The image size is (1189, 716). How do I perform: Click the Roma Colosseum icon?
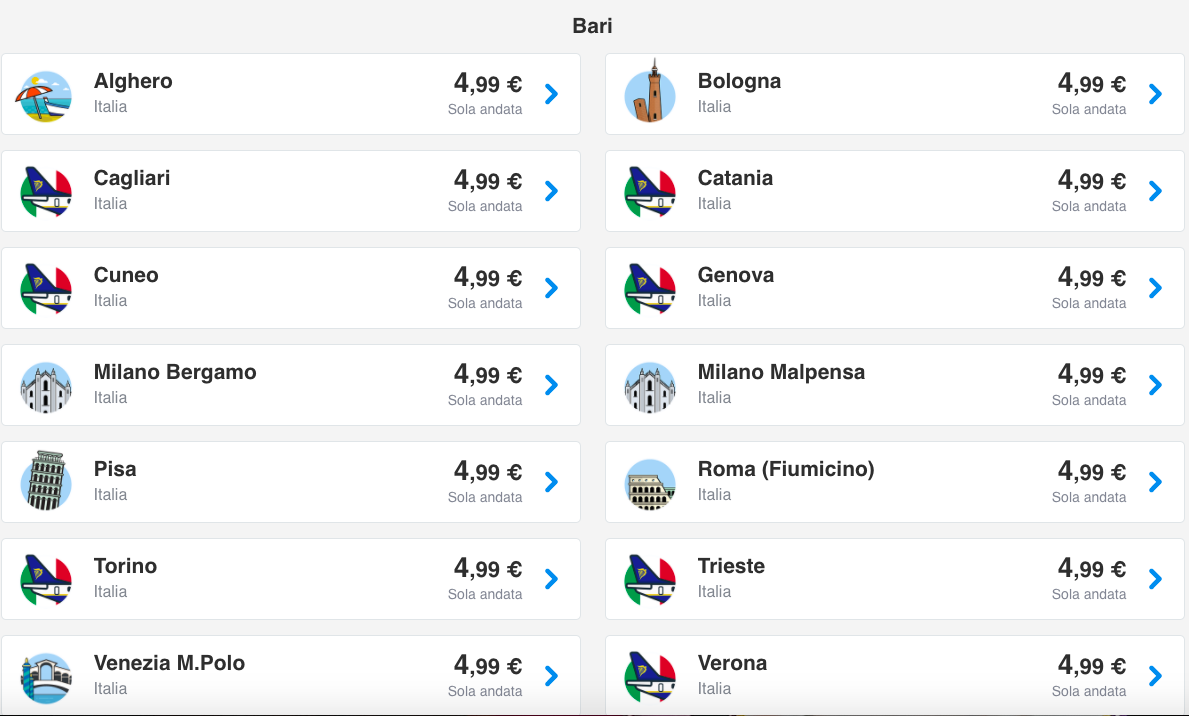(650, 484)
